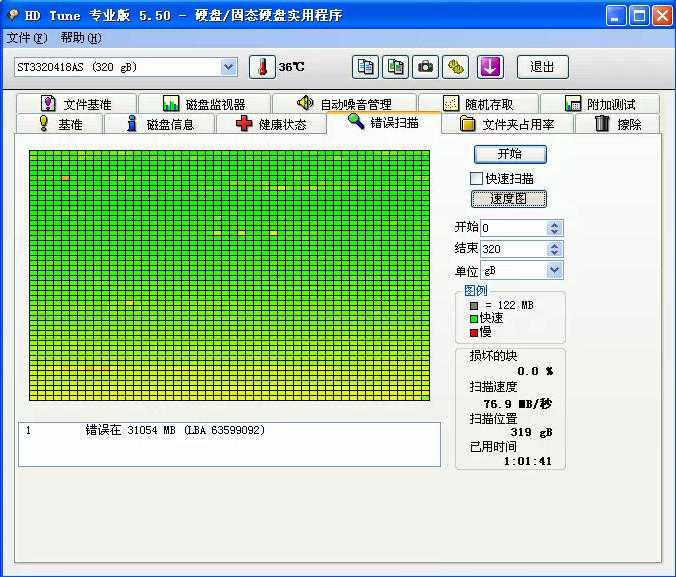This screenshot has height=577, width=676.
Task: Click the 快速 green legend swatch
Action: (474, 319)
